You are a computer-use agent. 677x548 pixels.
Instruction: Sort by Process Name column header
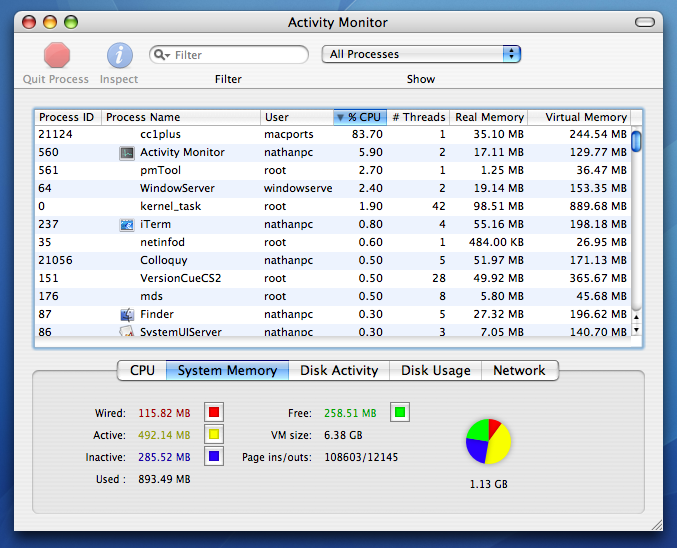click(x=180, y=117)
